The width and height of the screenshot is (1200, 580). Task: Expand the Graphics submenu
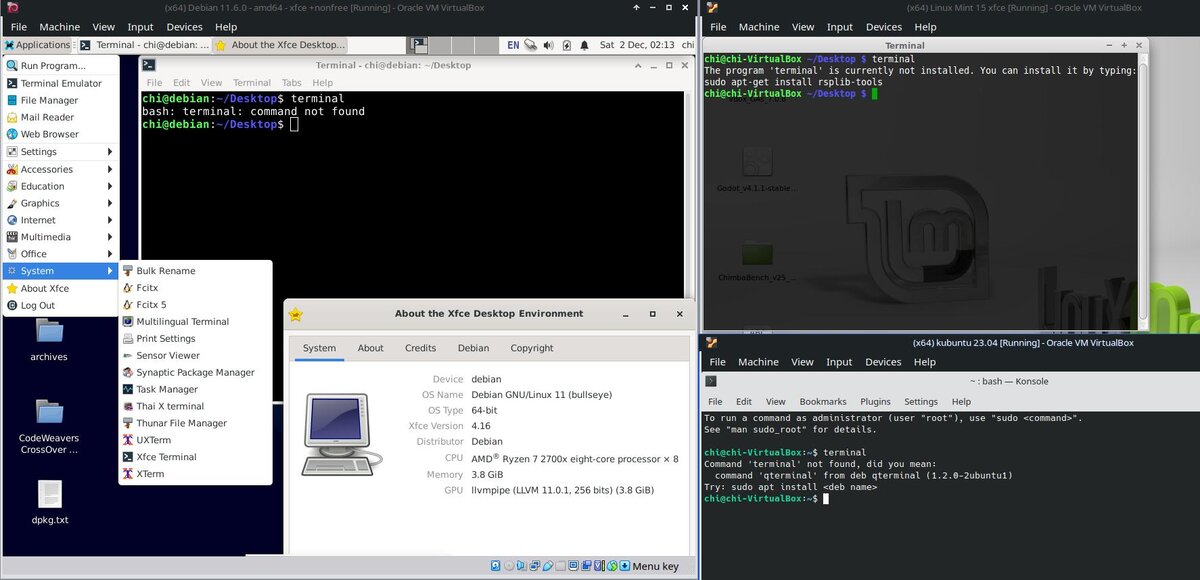pyautogui.click(x=61, y=203)
